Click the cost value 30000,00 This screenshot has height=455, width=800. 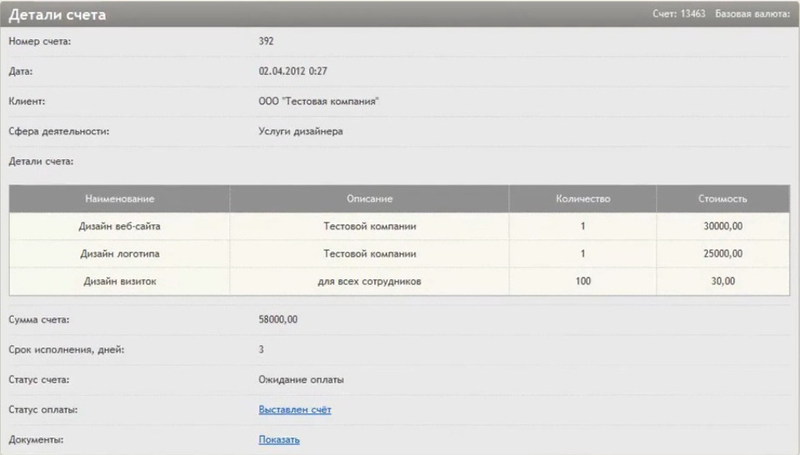click(723, 226)
